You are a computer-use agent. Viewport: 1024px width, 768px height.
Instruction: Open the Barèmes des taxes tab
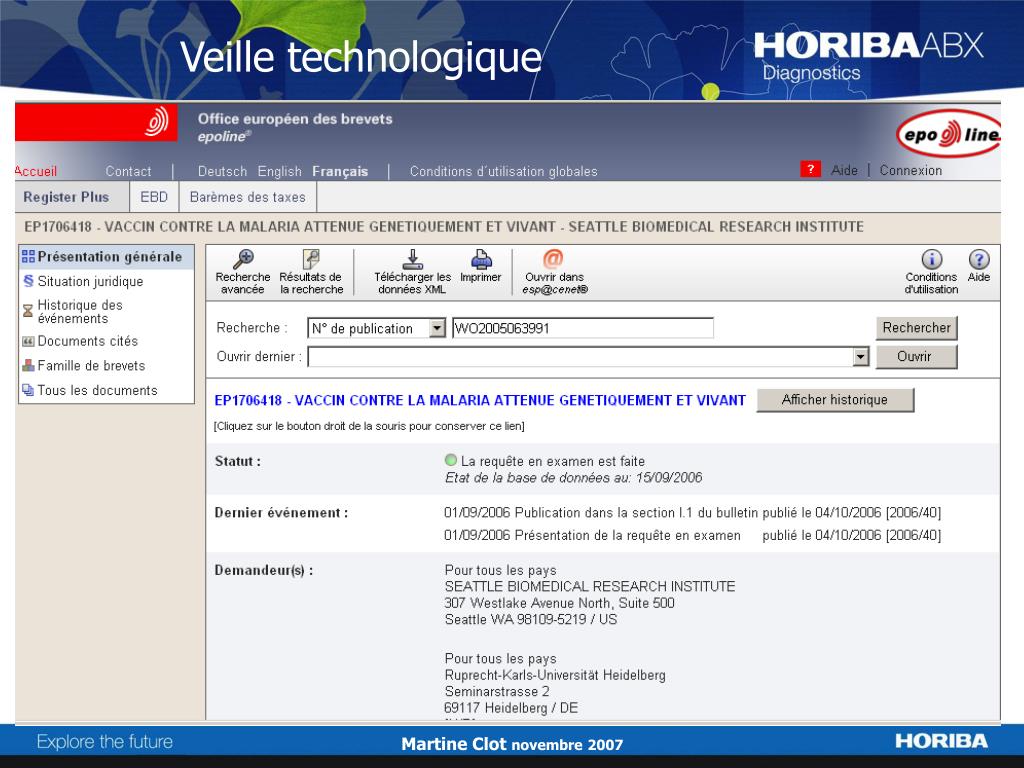click(x=248, y=197)
